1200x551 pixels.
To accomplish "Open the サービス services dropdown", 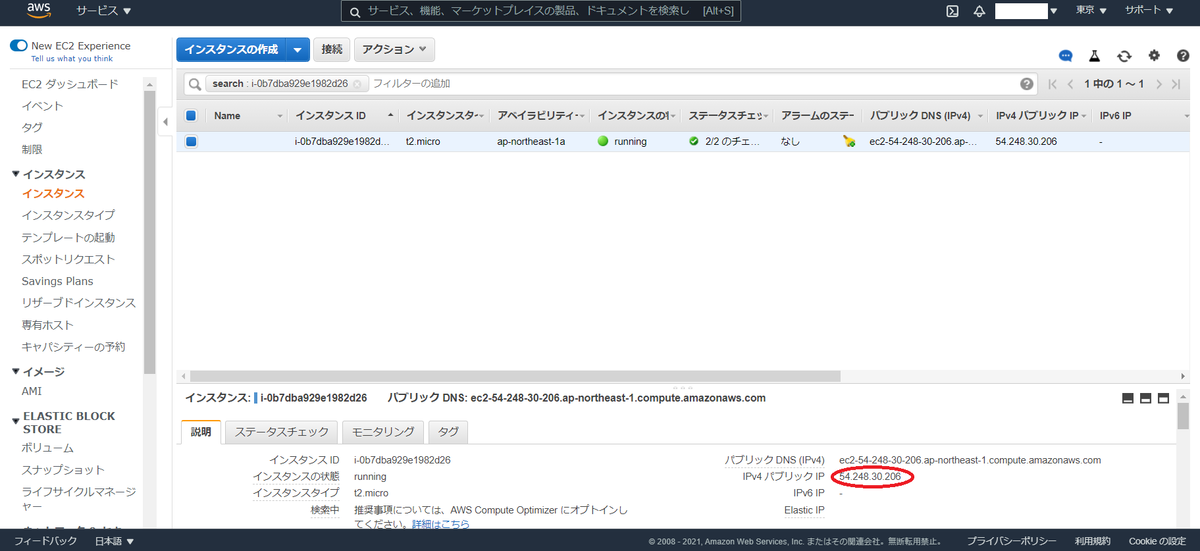I will click(x=104, y=11).
